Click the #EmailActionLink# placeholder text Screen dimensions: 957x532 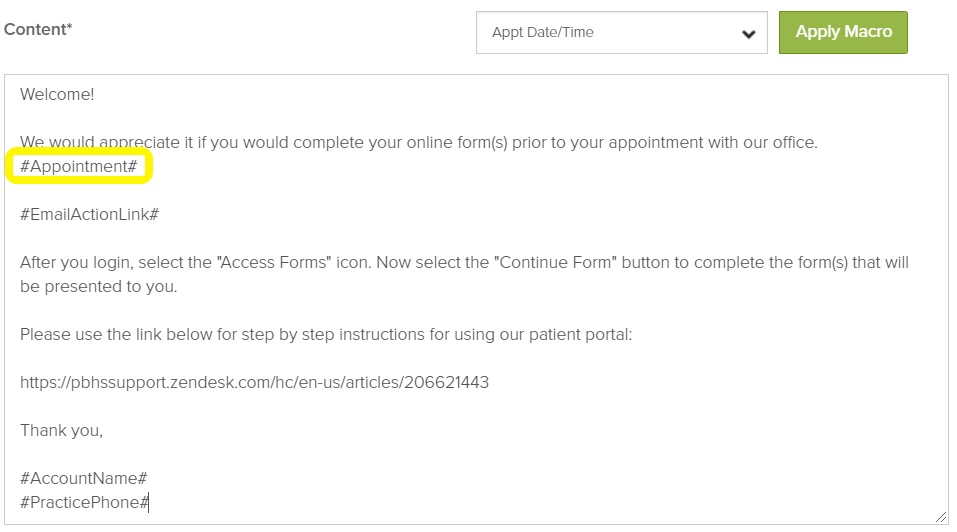click(x=90, y=214)
